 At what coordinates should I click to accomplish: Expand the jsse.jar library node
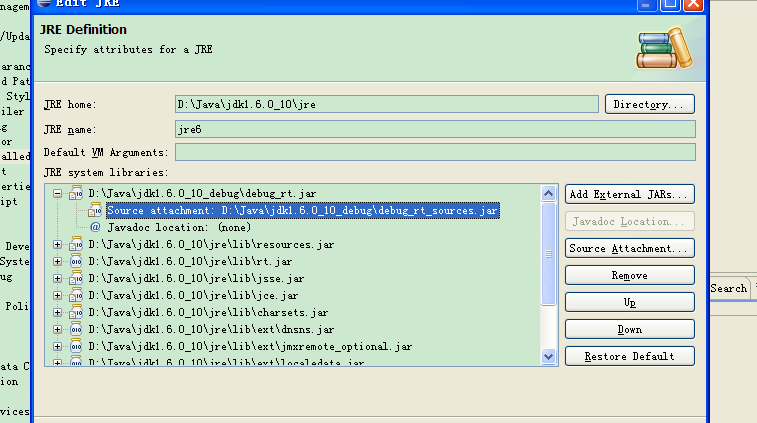(x=57, y=279)
